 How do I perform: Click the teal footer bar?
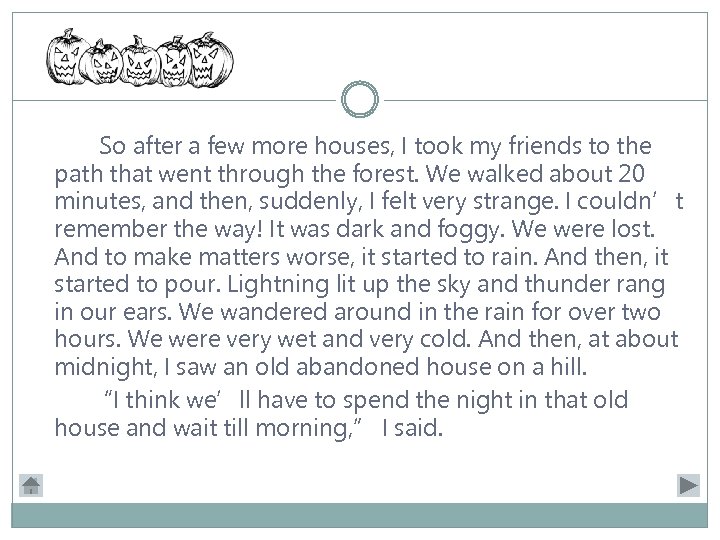[x=360, y=515]
